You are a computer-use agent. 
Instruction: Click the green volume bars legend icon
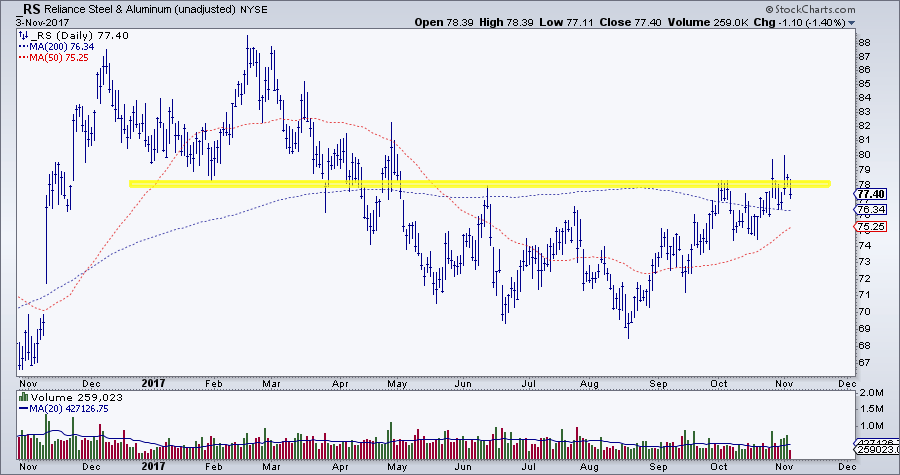coord(23,396)
